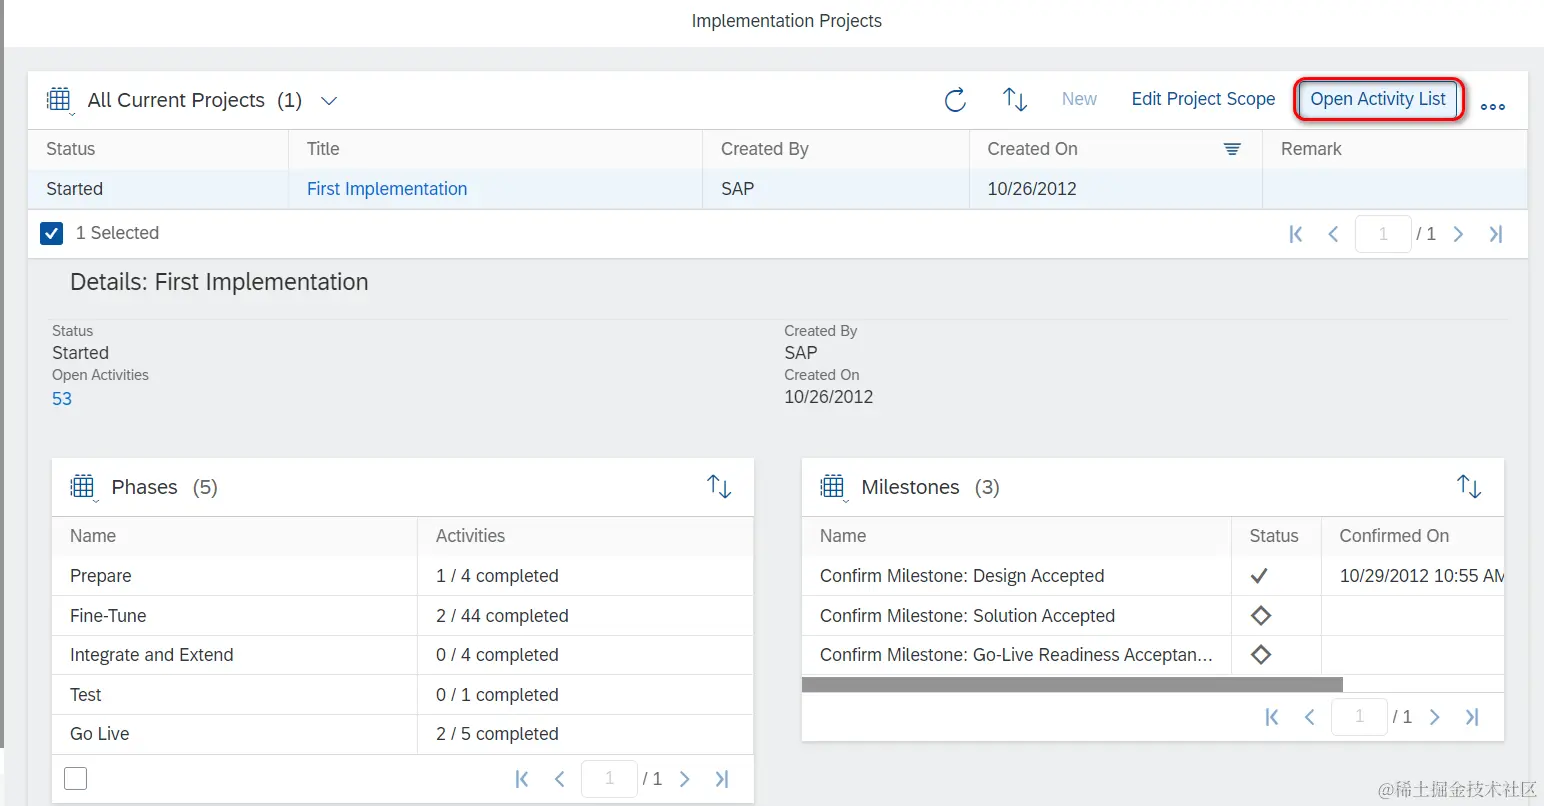Uncheck the 1 Selected checkbox
This screenshot has width=1544, height=806.
point(52,233)
